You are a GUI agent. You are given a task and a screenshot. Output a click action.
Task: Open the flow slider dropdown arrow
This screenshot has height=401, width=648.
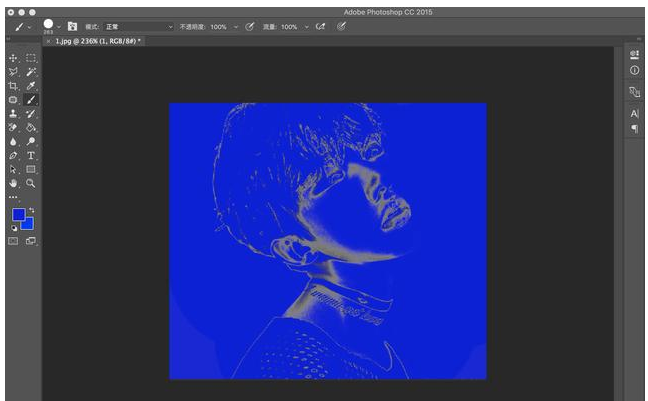pos(307,27)
